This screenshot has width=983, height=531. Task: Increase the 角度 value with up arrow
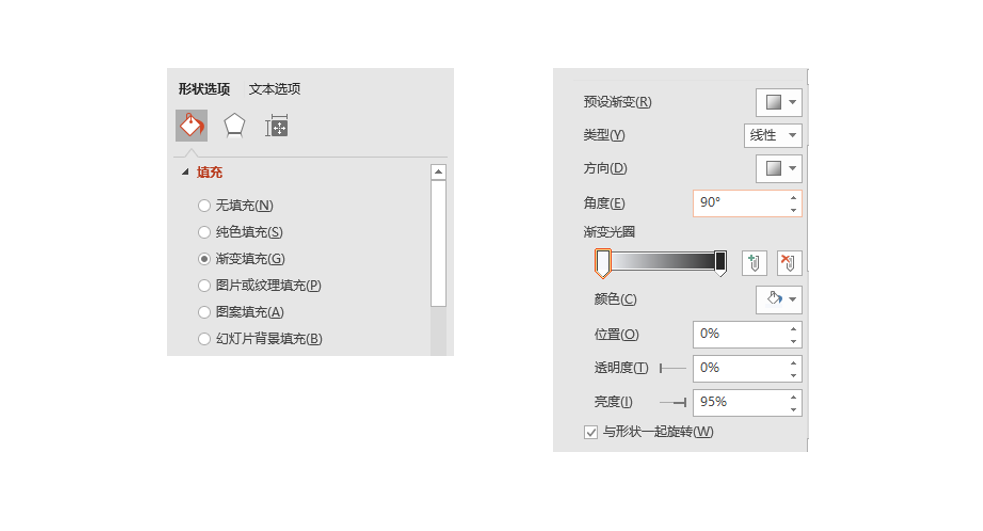point(794,197)
